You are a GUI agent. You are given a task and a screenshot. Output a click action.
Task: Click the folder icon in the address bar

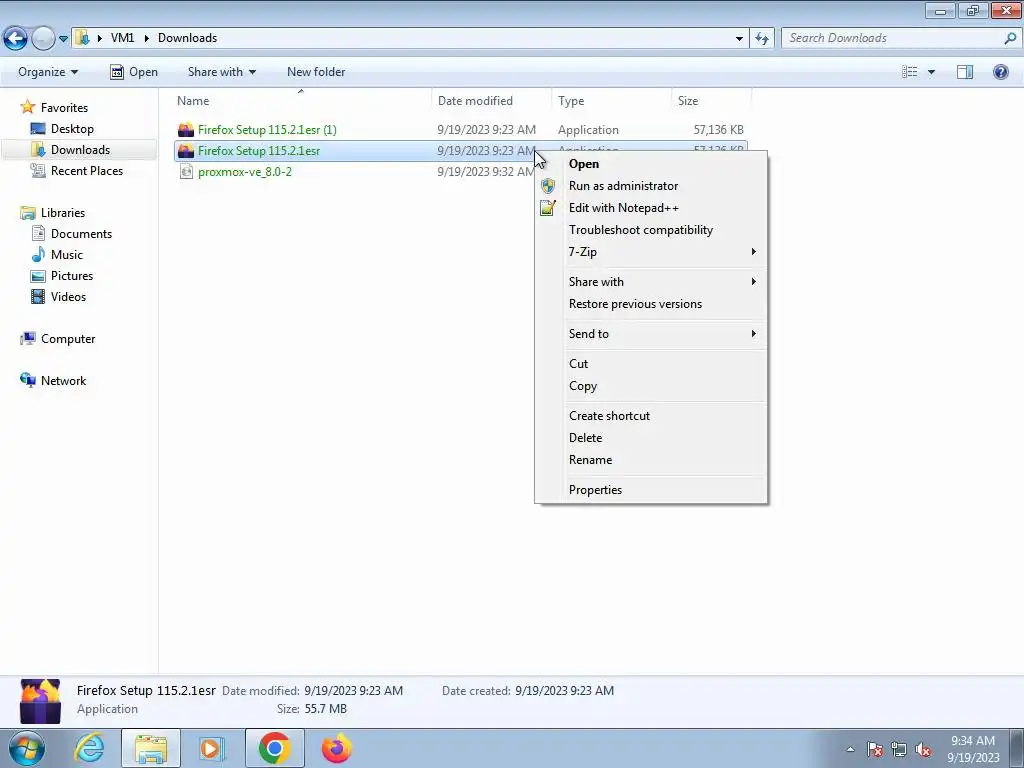(x=82, y=38)
